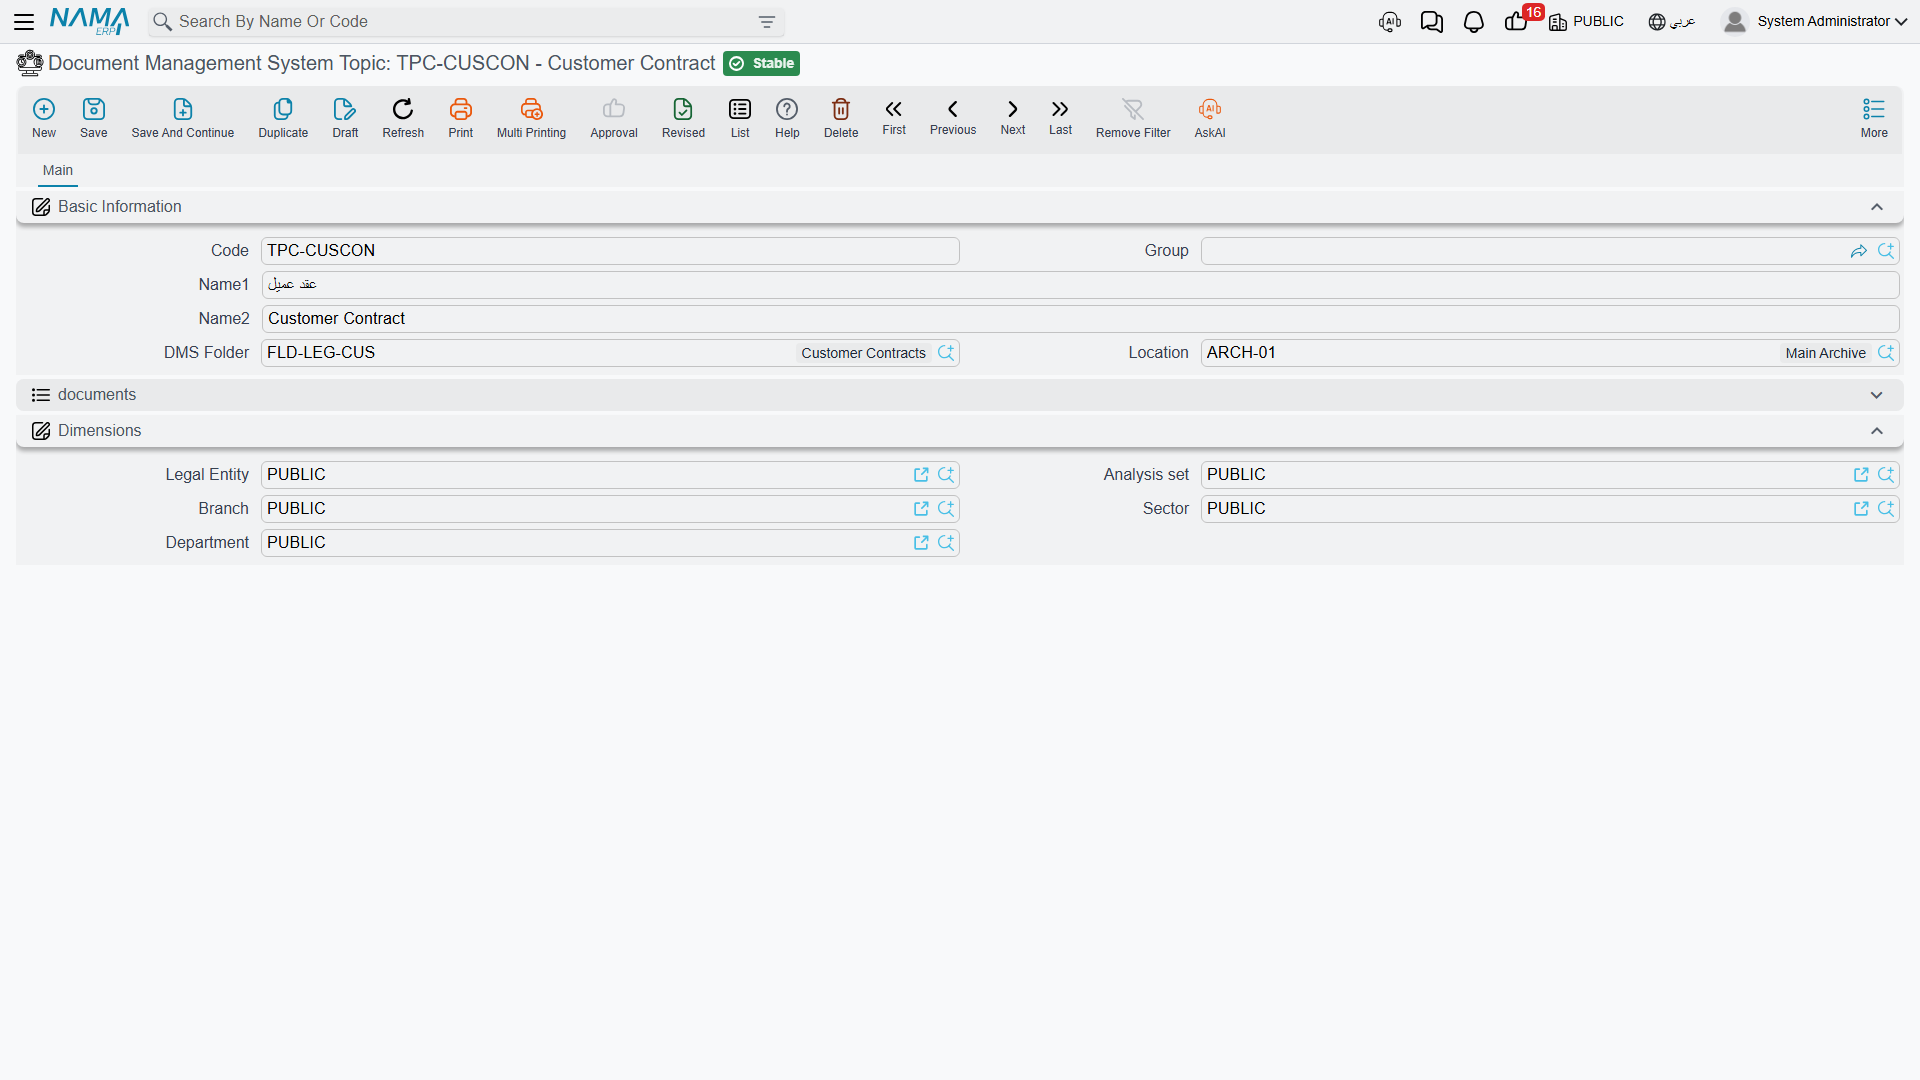Expand the documents section
Screen dimensions: 1920x1080
pyautogui.click(x=1877, y=395)
